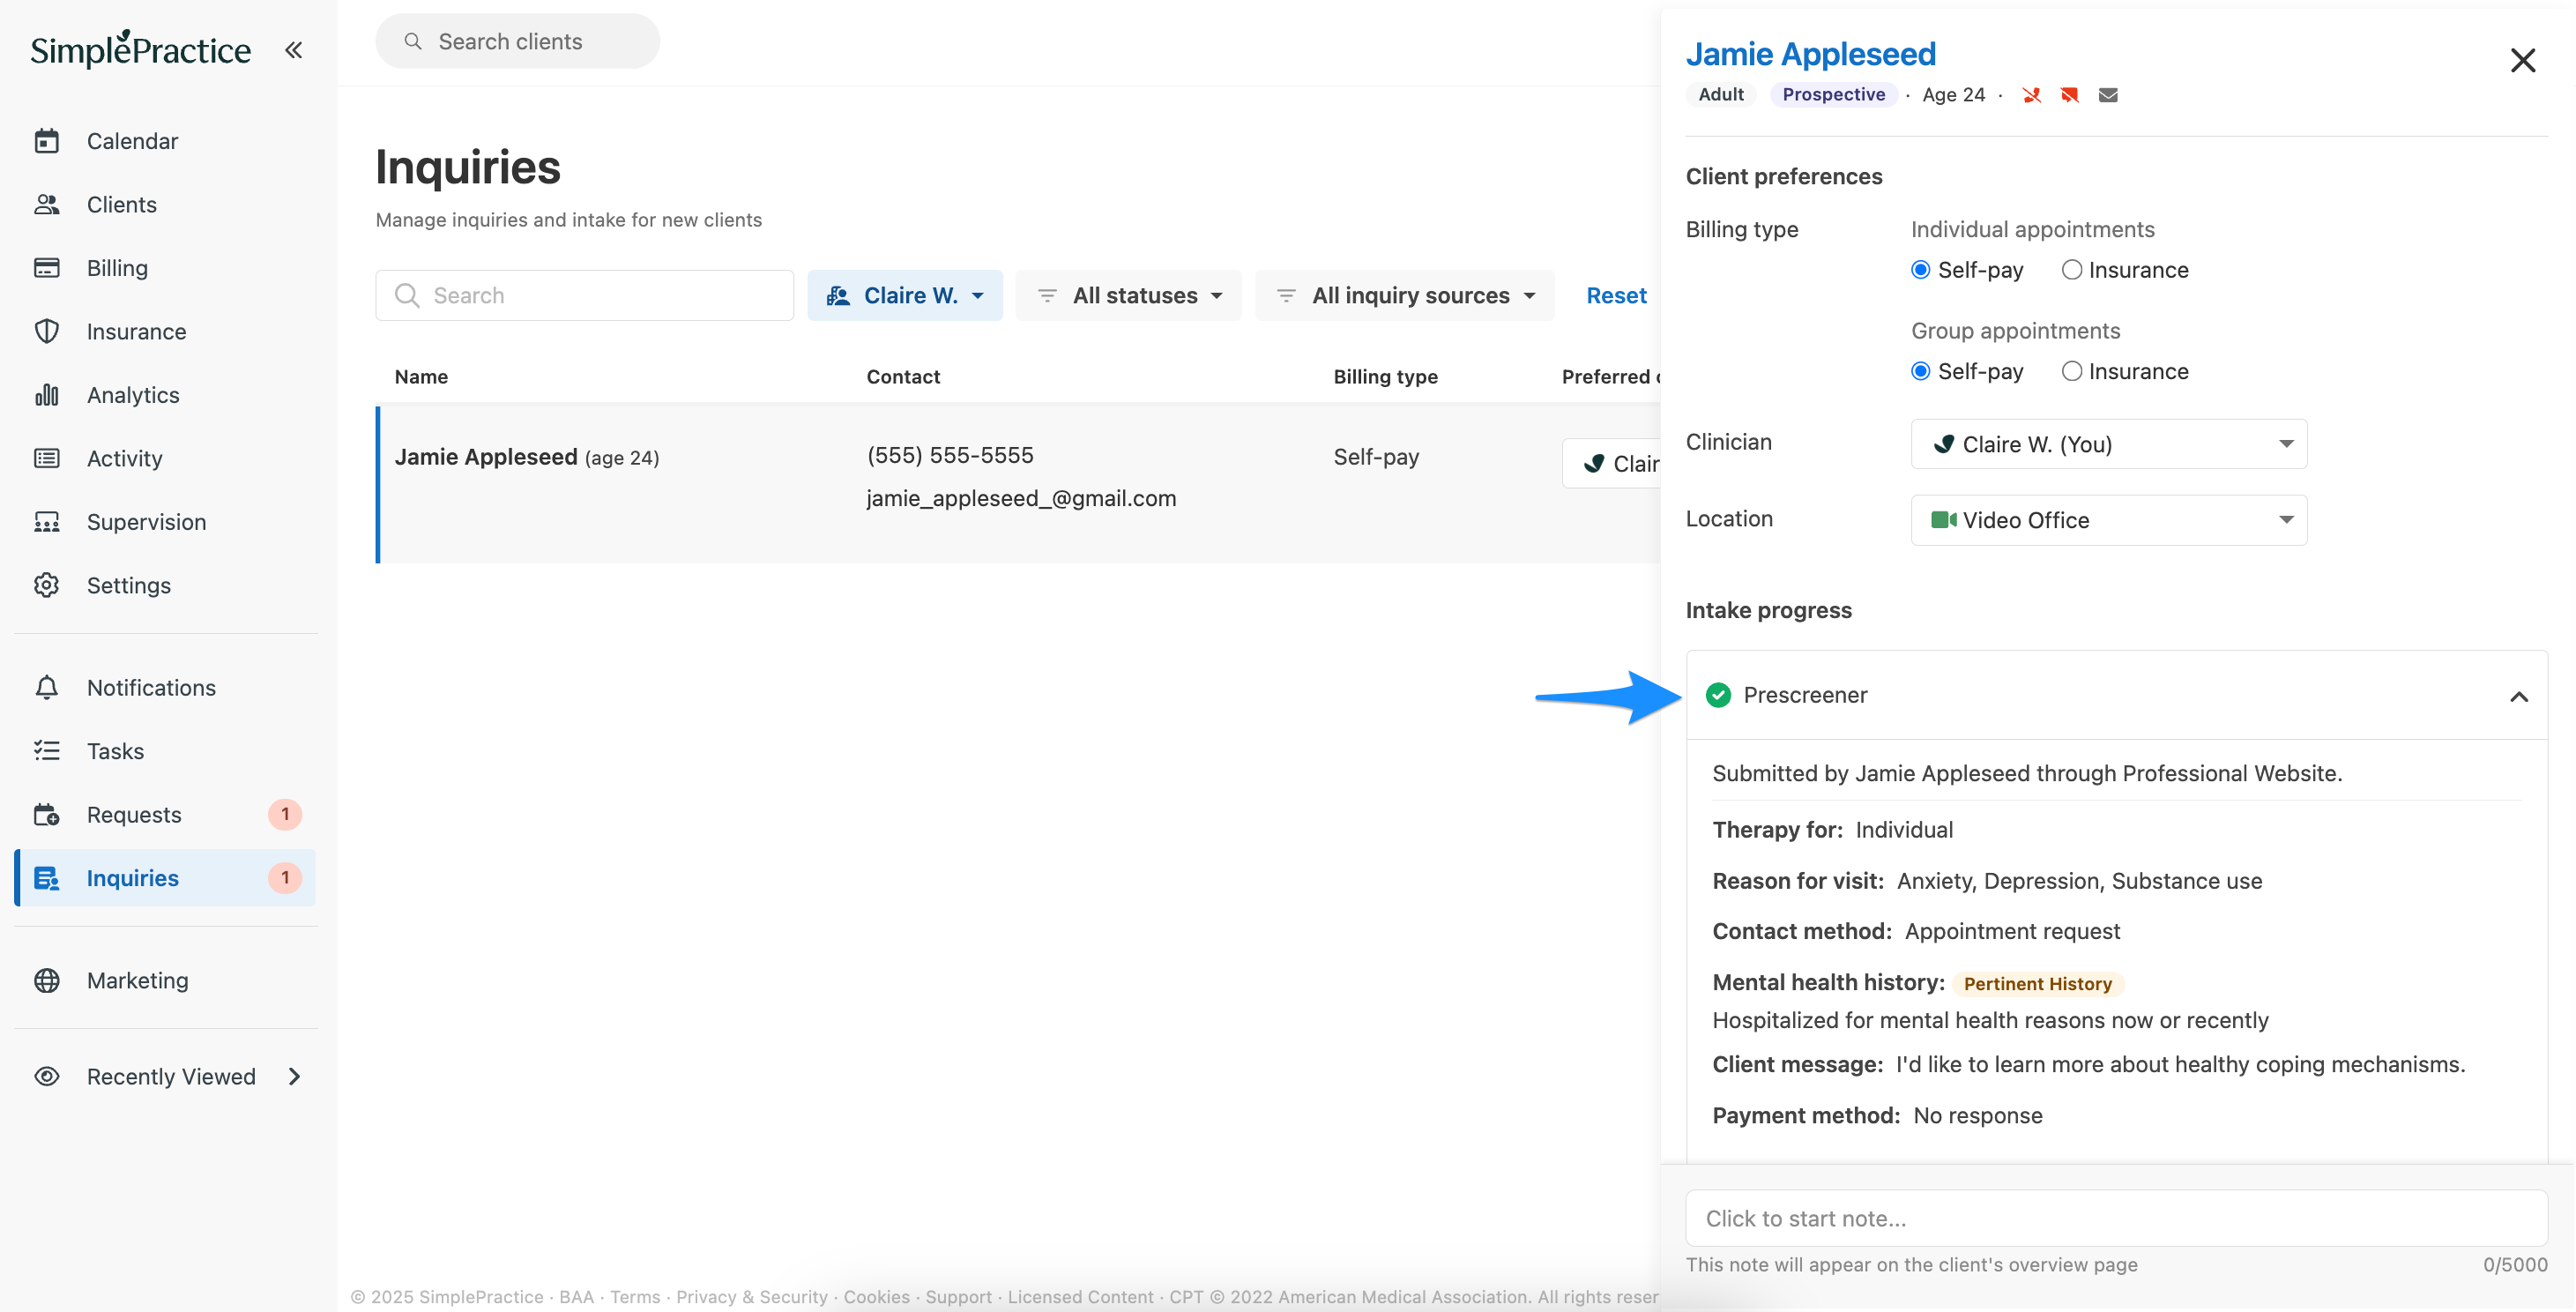This screenshot has width=2576, height=1312.
Task: Open the Licensed Content footer link
Action: 1080,1297
